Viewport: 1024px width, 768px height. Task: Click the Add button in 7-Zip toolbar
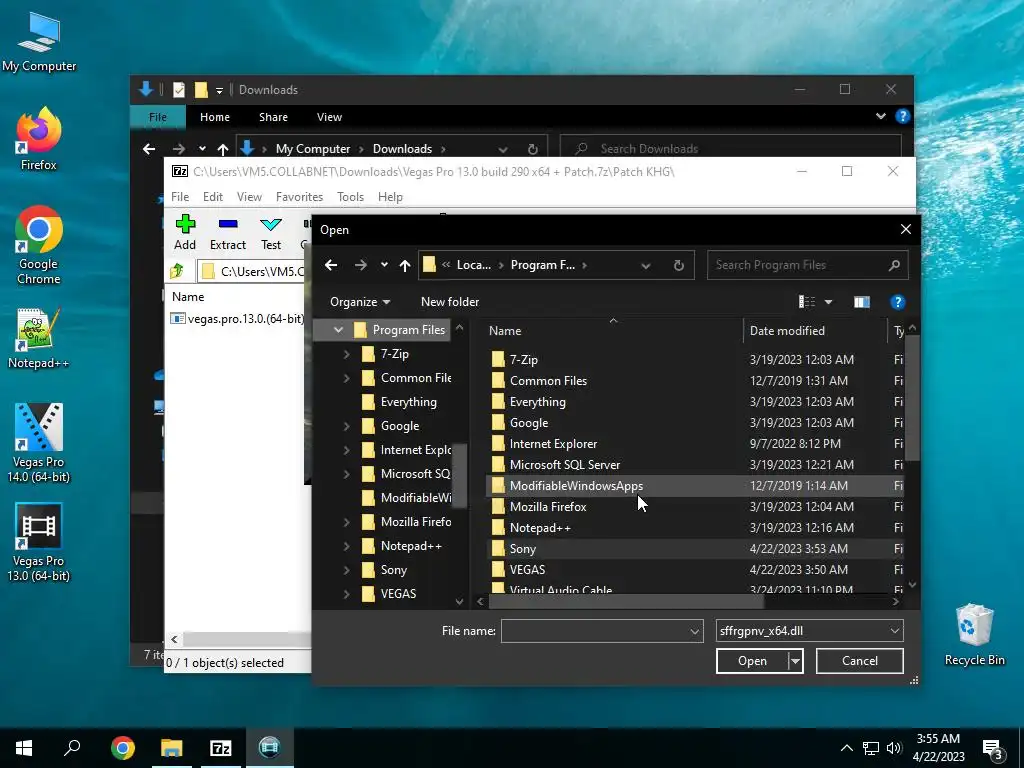pyautogui.click(x=185, y=232)
